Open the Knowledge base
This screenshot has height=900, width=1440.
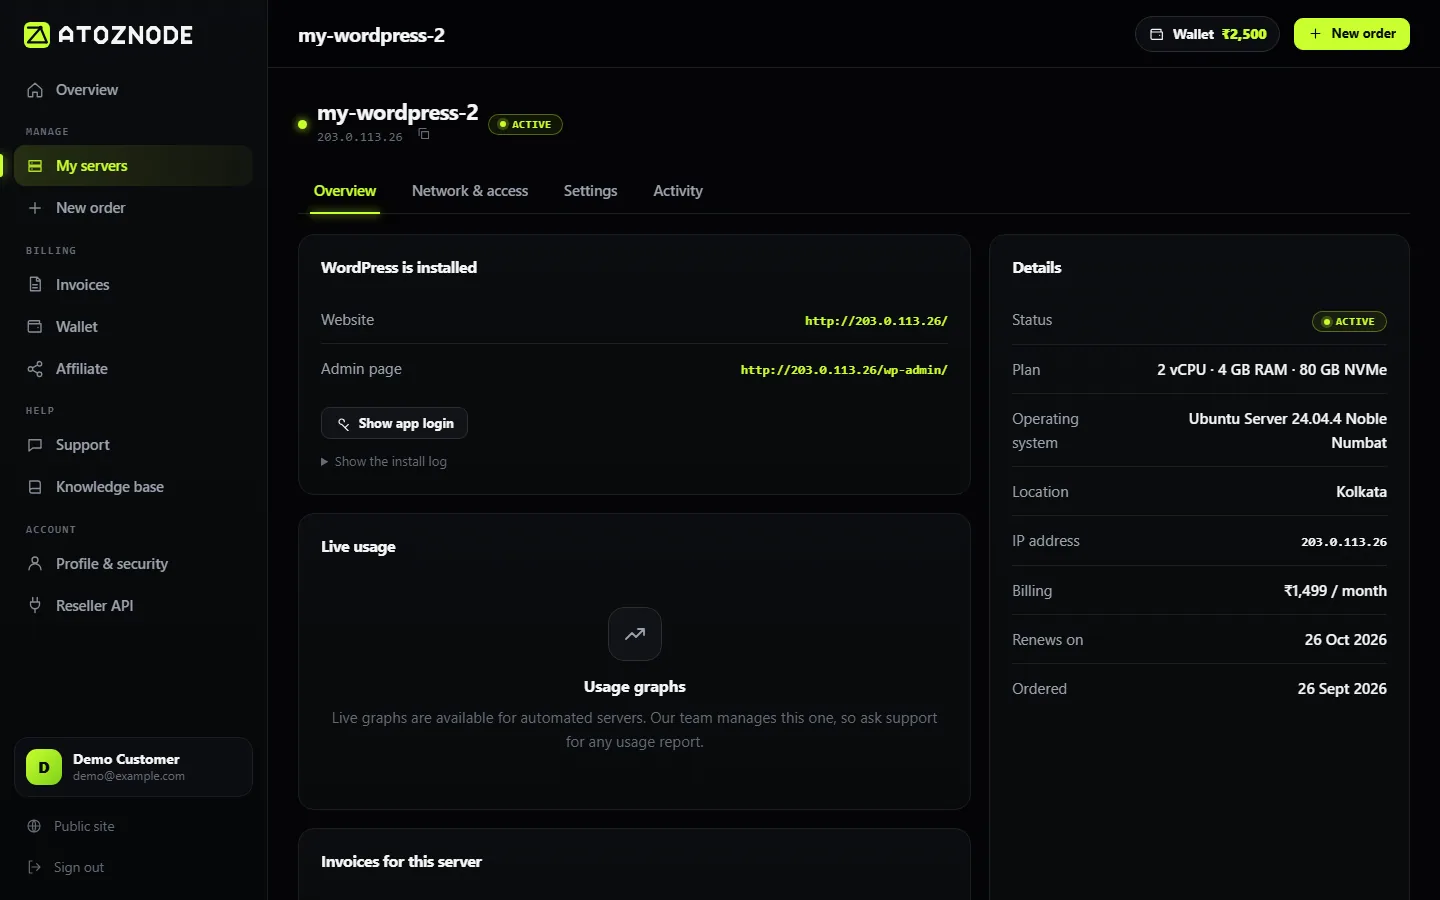click(x=133, y=487)
